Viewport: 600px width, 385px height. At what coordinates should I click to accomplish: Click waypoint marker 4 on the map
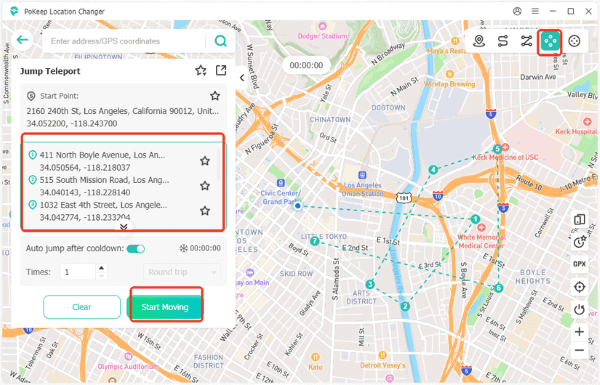(433, 169)
